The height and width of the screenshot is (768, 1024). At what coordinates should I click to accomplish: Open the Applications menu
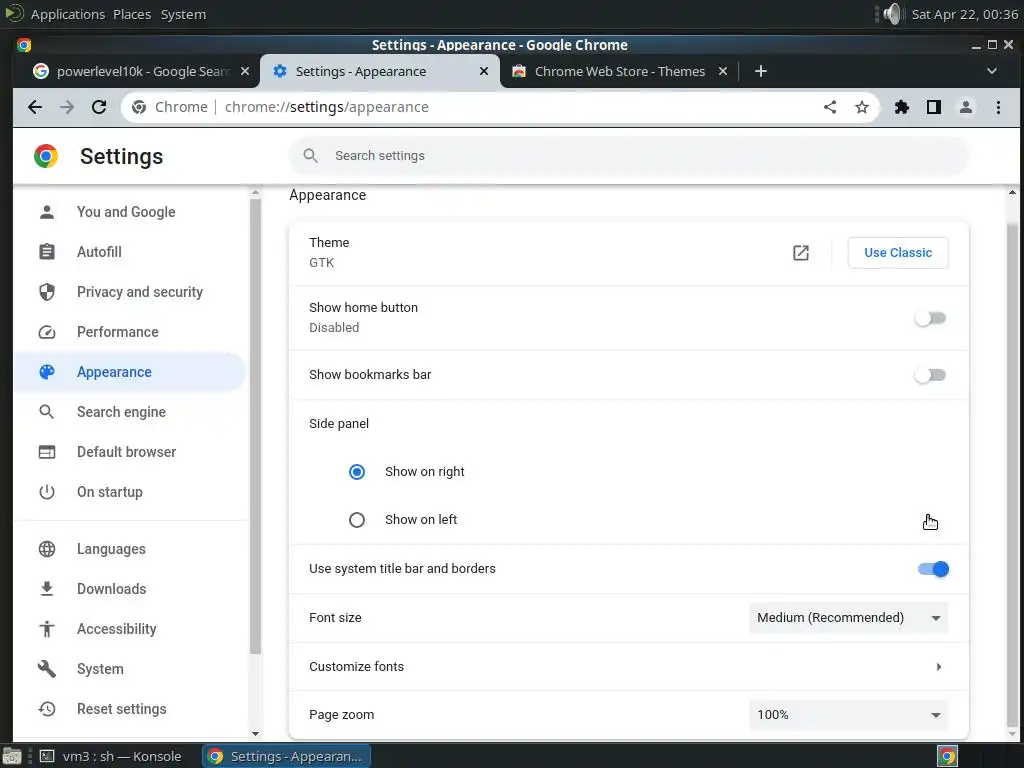click(x=68, y=14)
